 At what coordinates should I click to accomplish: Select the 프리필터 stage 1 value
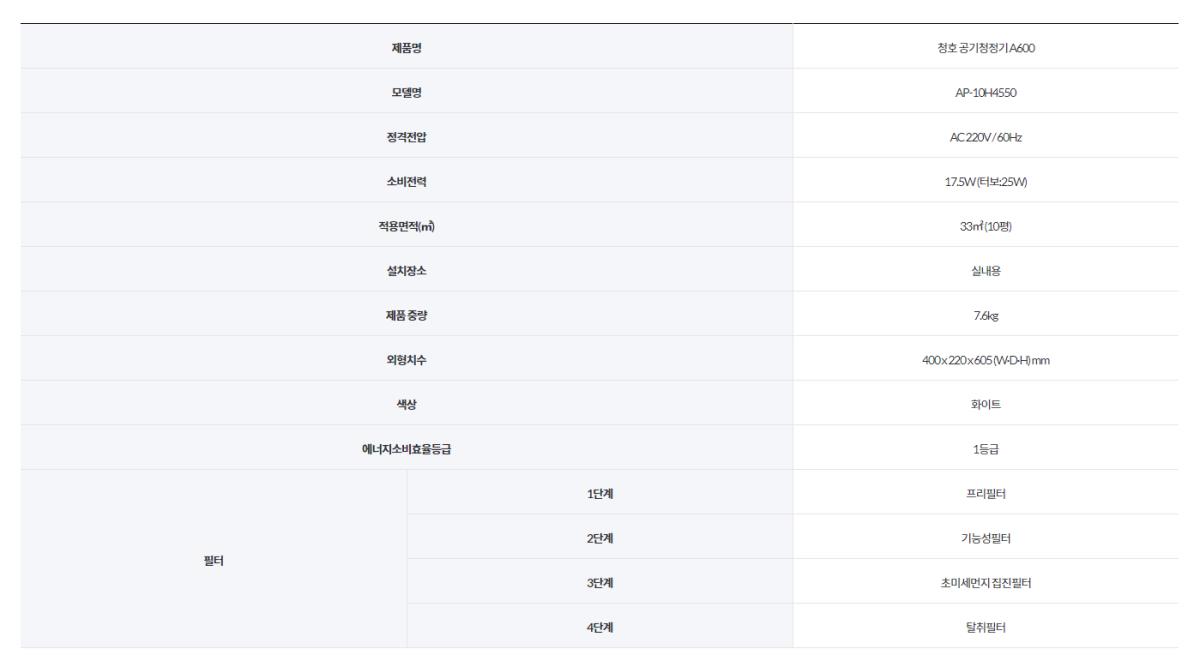[x=985, y=492]
